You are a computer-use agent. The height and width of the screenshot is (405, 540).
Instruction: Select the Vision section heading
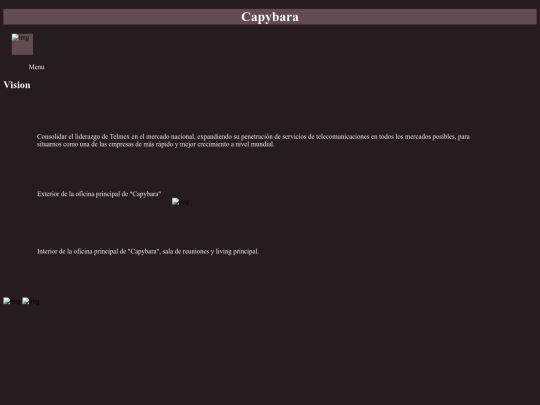click(x=17, y=85)
